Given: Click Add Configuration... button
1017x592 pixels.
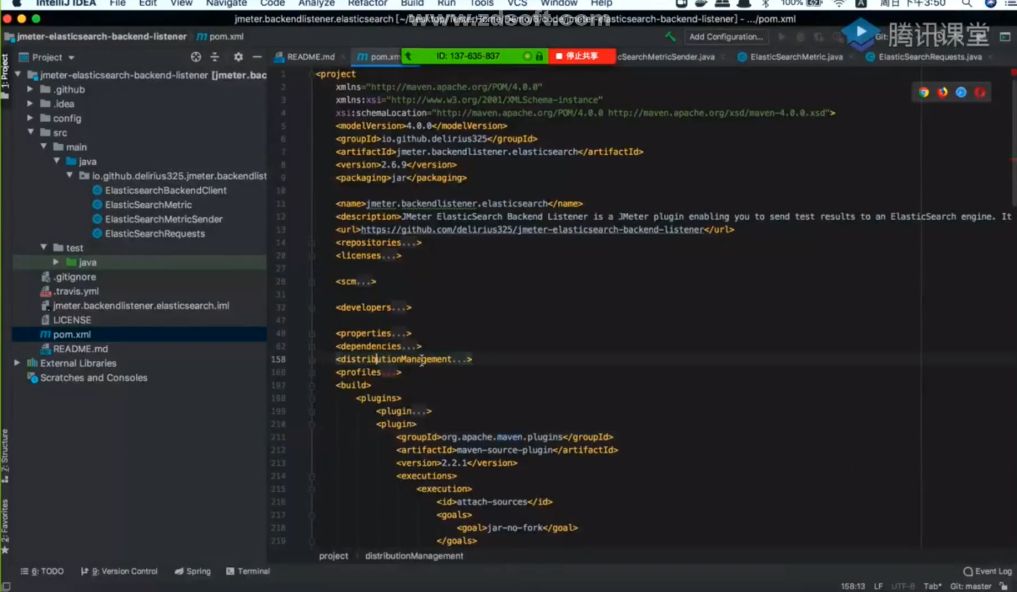Looking at the screenshot, I should pos(726,37).
